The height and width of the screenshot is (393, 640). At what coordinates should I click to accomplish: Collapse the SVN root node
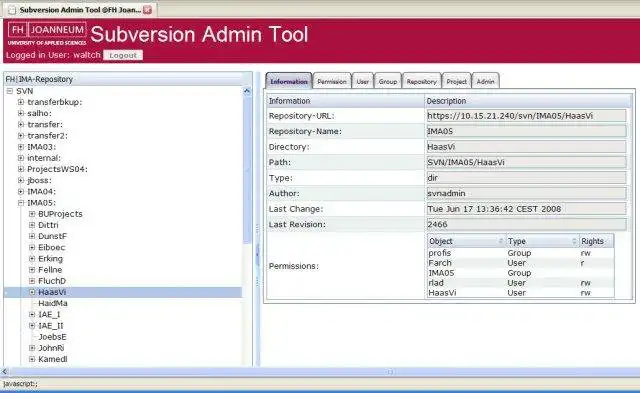tap(10, 91)
